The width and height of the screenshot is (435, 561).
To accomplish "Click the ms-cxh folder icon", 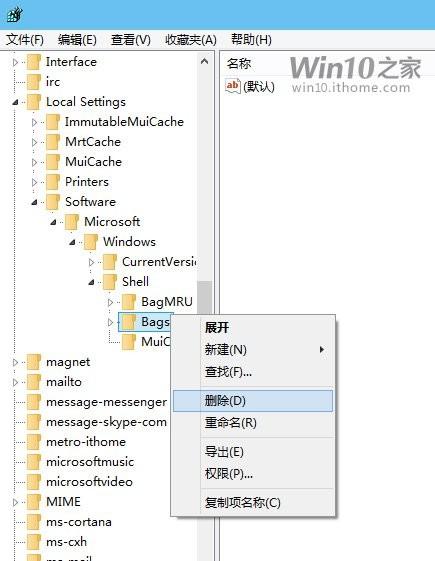I will [34, 542].
